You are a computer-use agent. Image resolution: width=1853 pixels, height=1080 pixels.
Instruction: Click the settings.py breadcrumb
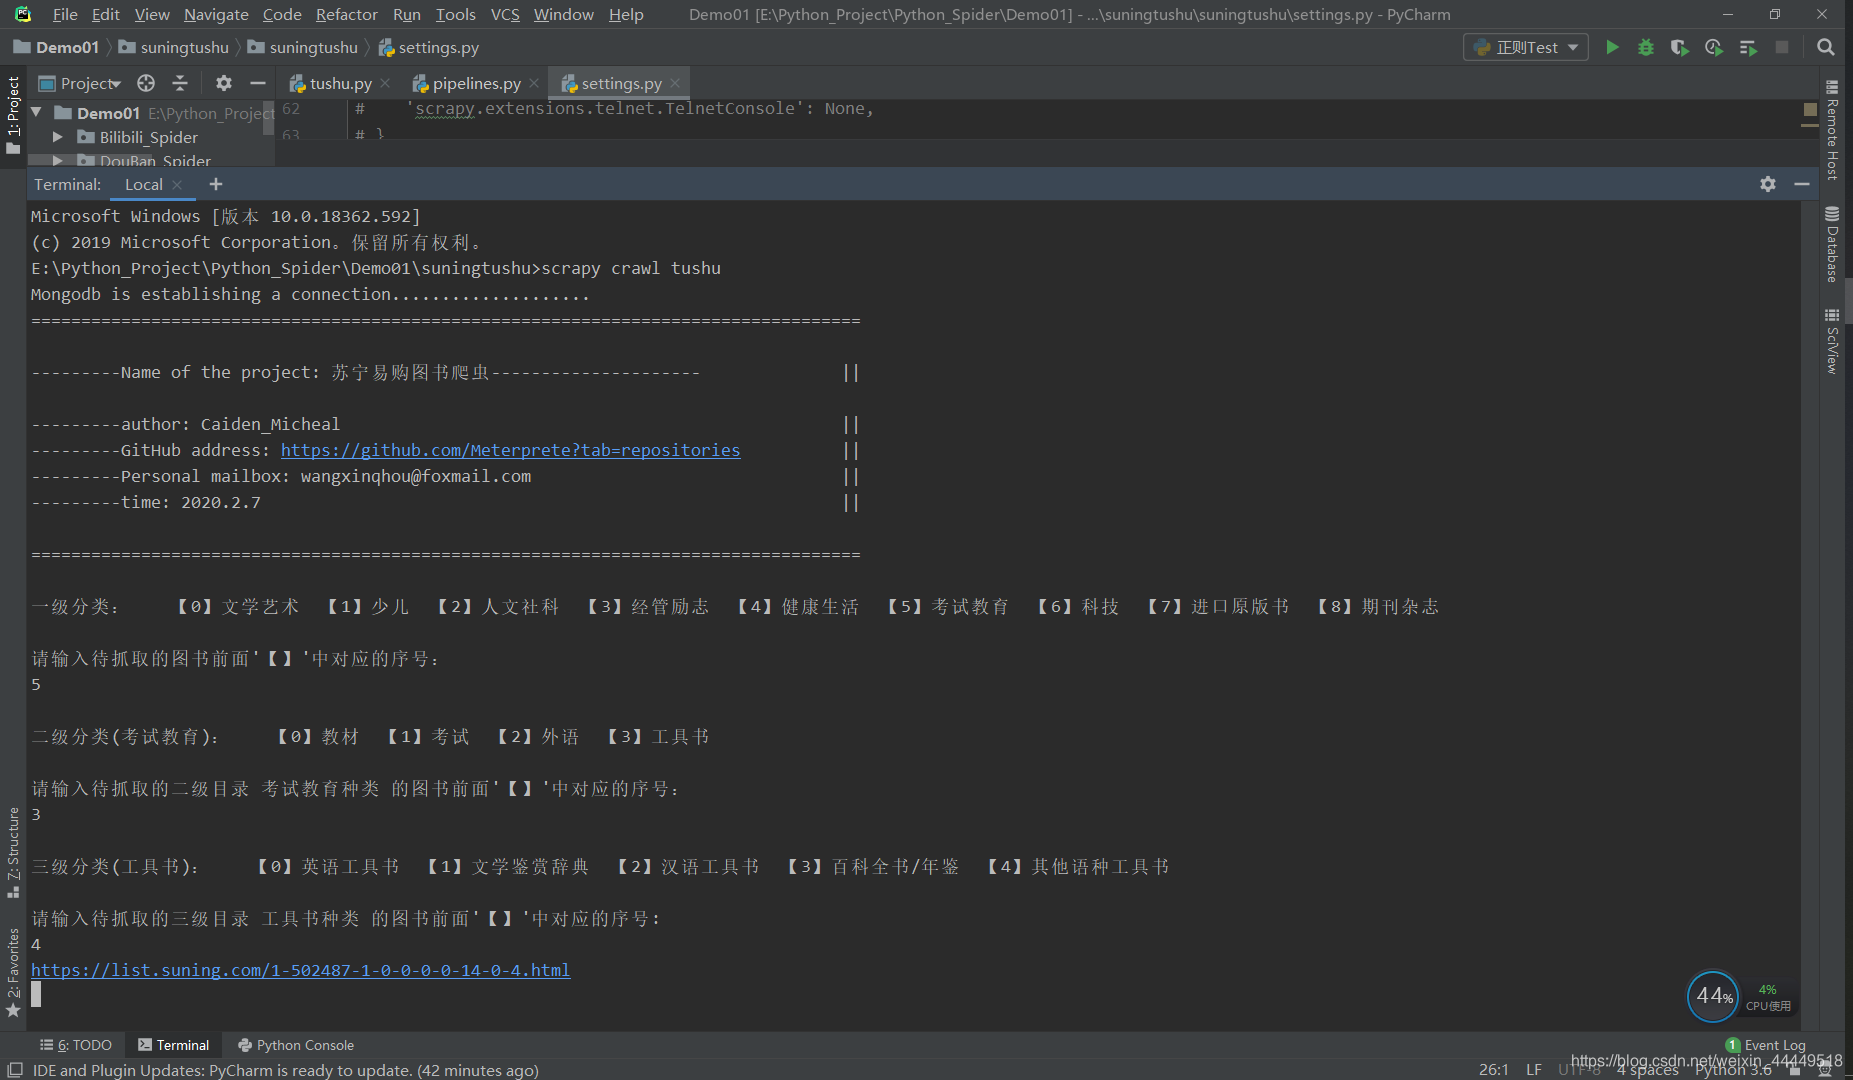coord(428,47)
